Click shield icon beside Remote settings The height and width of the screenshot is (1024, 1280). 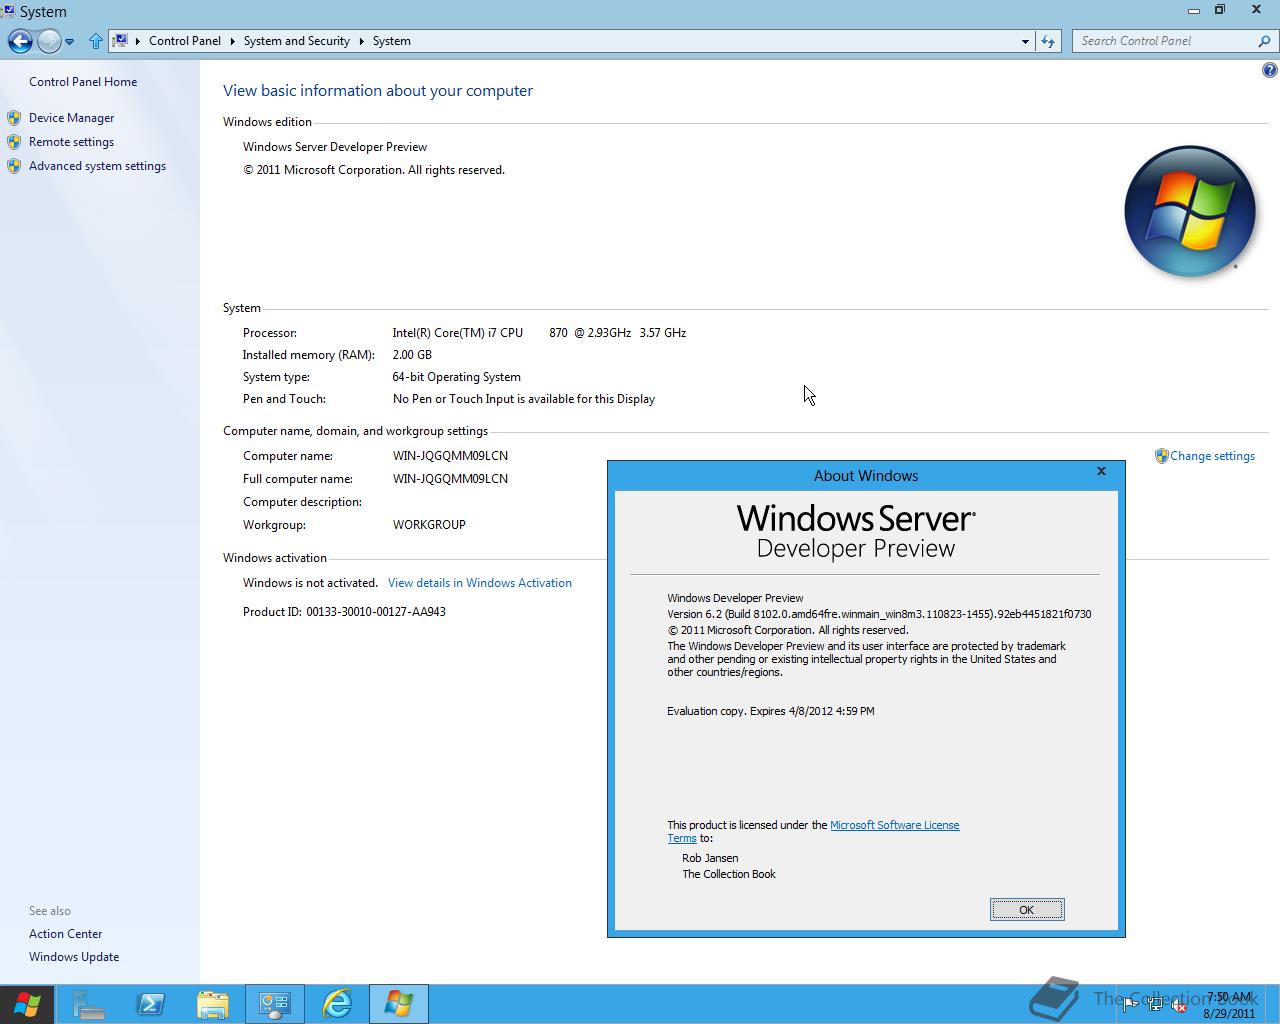click(14, 142)
